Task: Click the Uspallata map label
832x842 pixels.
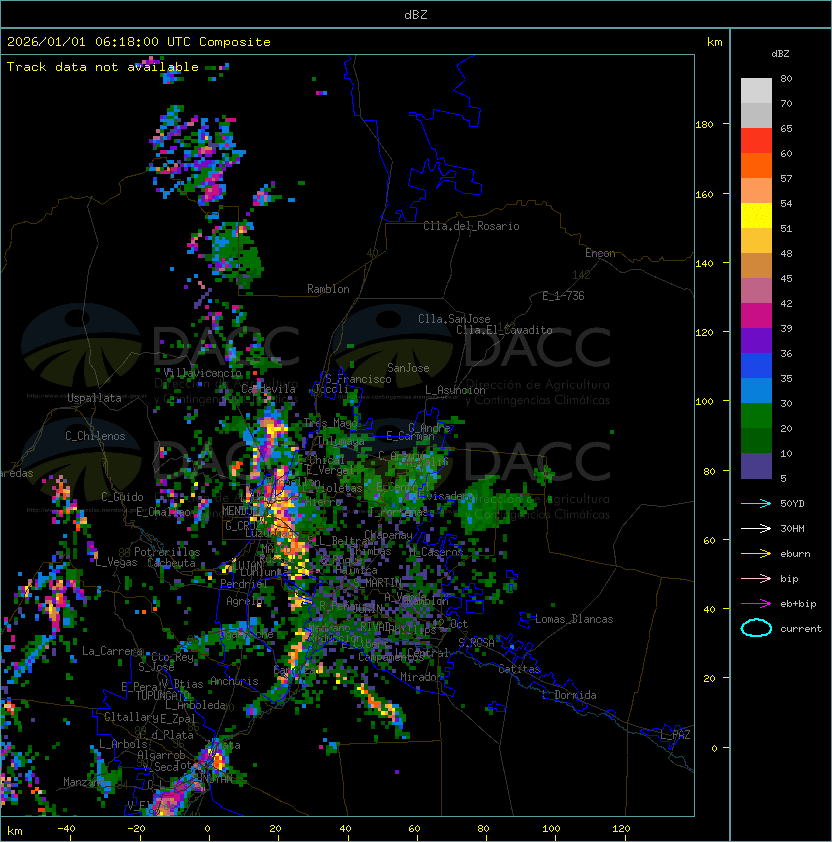Action: click(94, 398)
